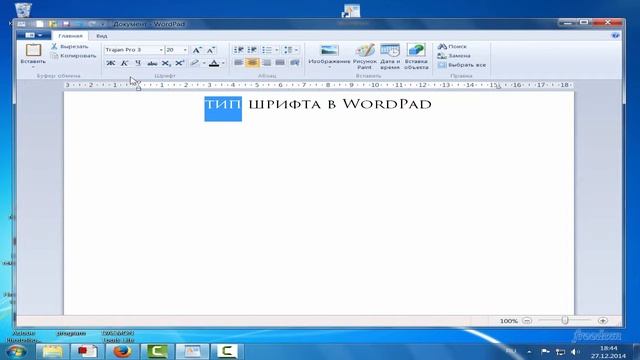Open Firefox from taskbar
640x360 pixels.
[x=122, y=351]
